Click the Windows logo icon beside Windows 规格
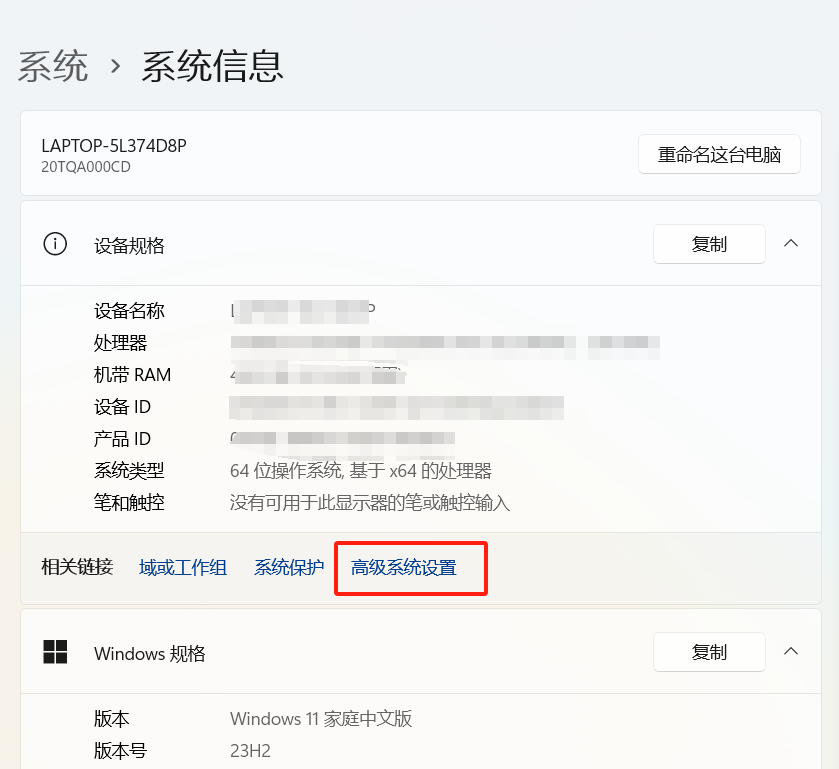 tap(55, 652)
